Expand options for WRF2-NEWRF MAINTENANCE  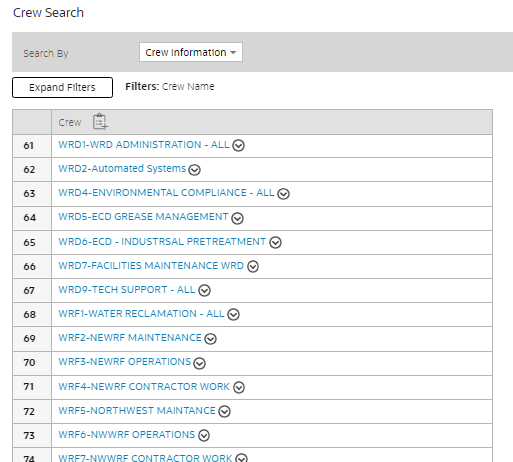coord(210,339)
